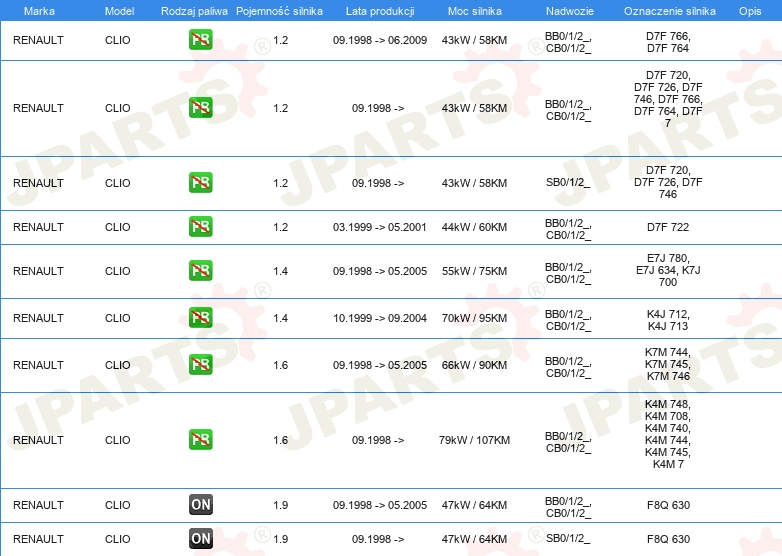
Task: Click the petrol icon in the 66kW / 90KM row
Action: tap(201, 365)
